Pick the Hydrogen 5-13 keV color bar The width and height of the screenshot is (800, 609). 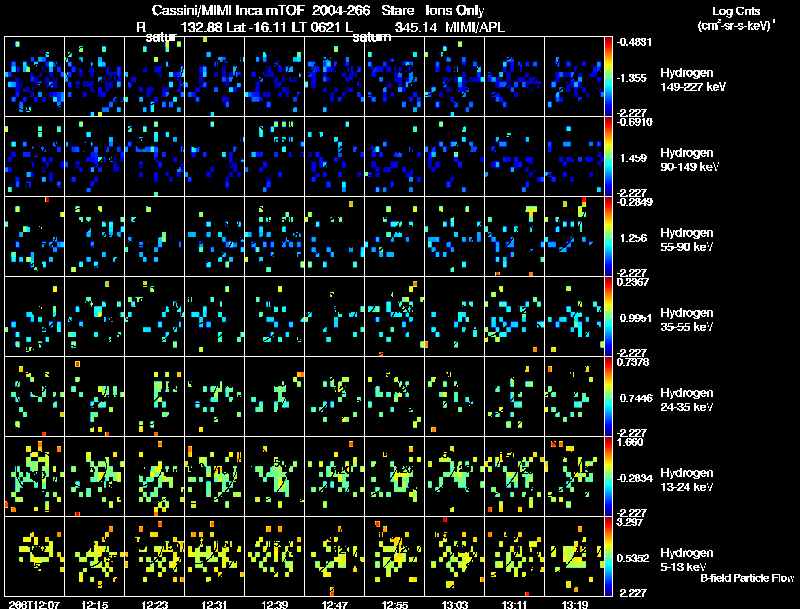tap(608, 557)
